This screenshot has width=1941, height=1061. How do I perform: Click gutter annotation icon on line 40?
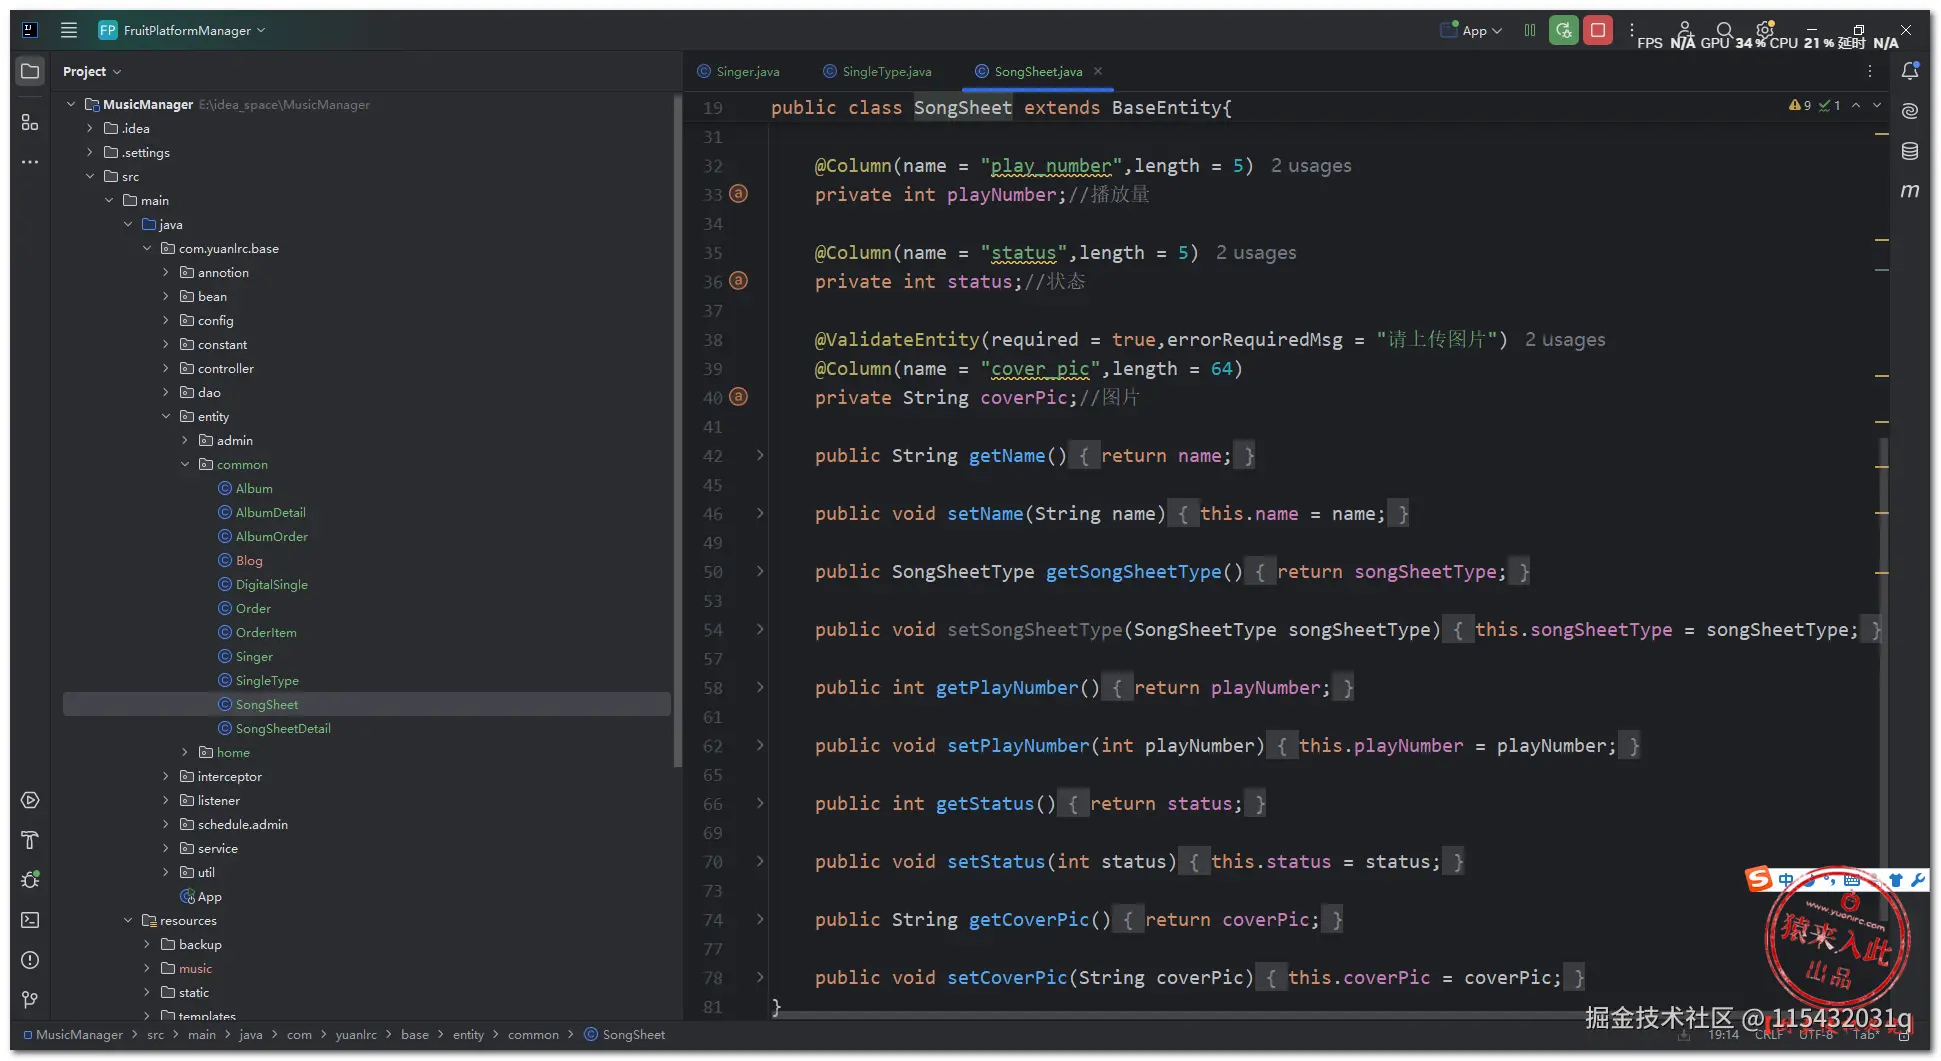click(738, 397)
